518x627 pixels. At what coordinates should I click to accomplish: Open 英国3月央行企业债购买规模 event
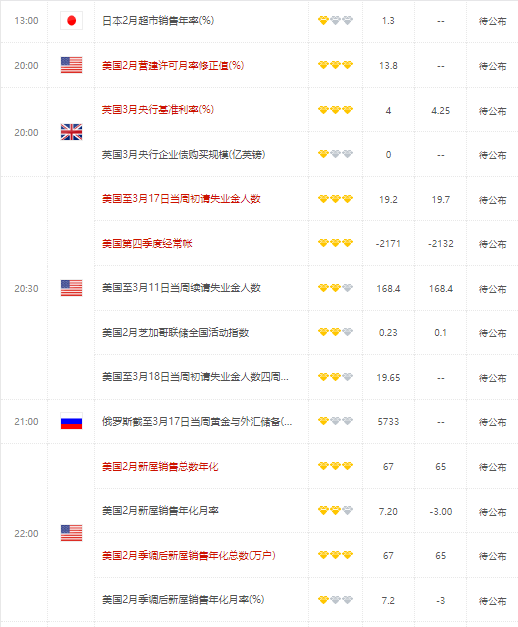point(183,154)
